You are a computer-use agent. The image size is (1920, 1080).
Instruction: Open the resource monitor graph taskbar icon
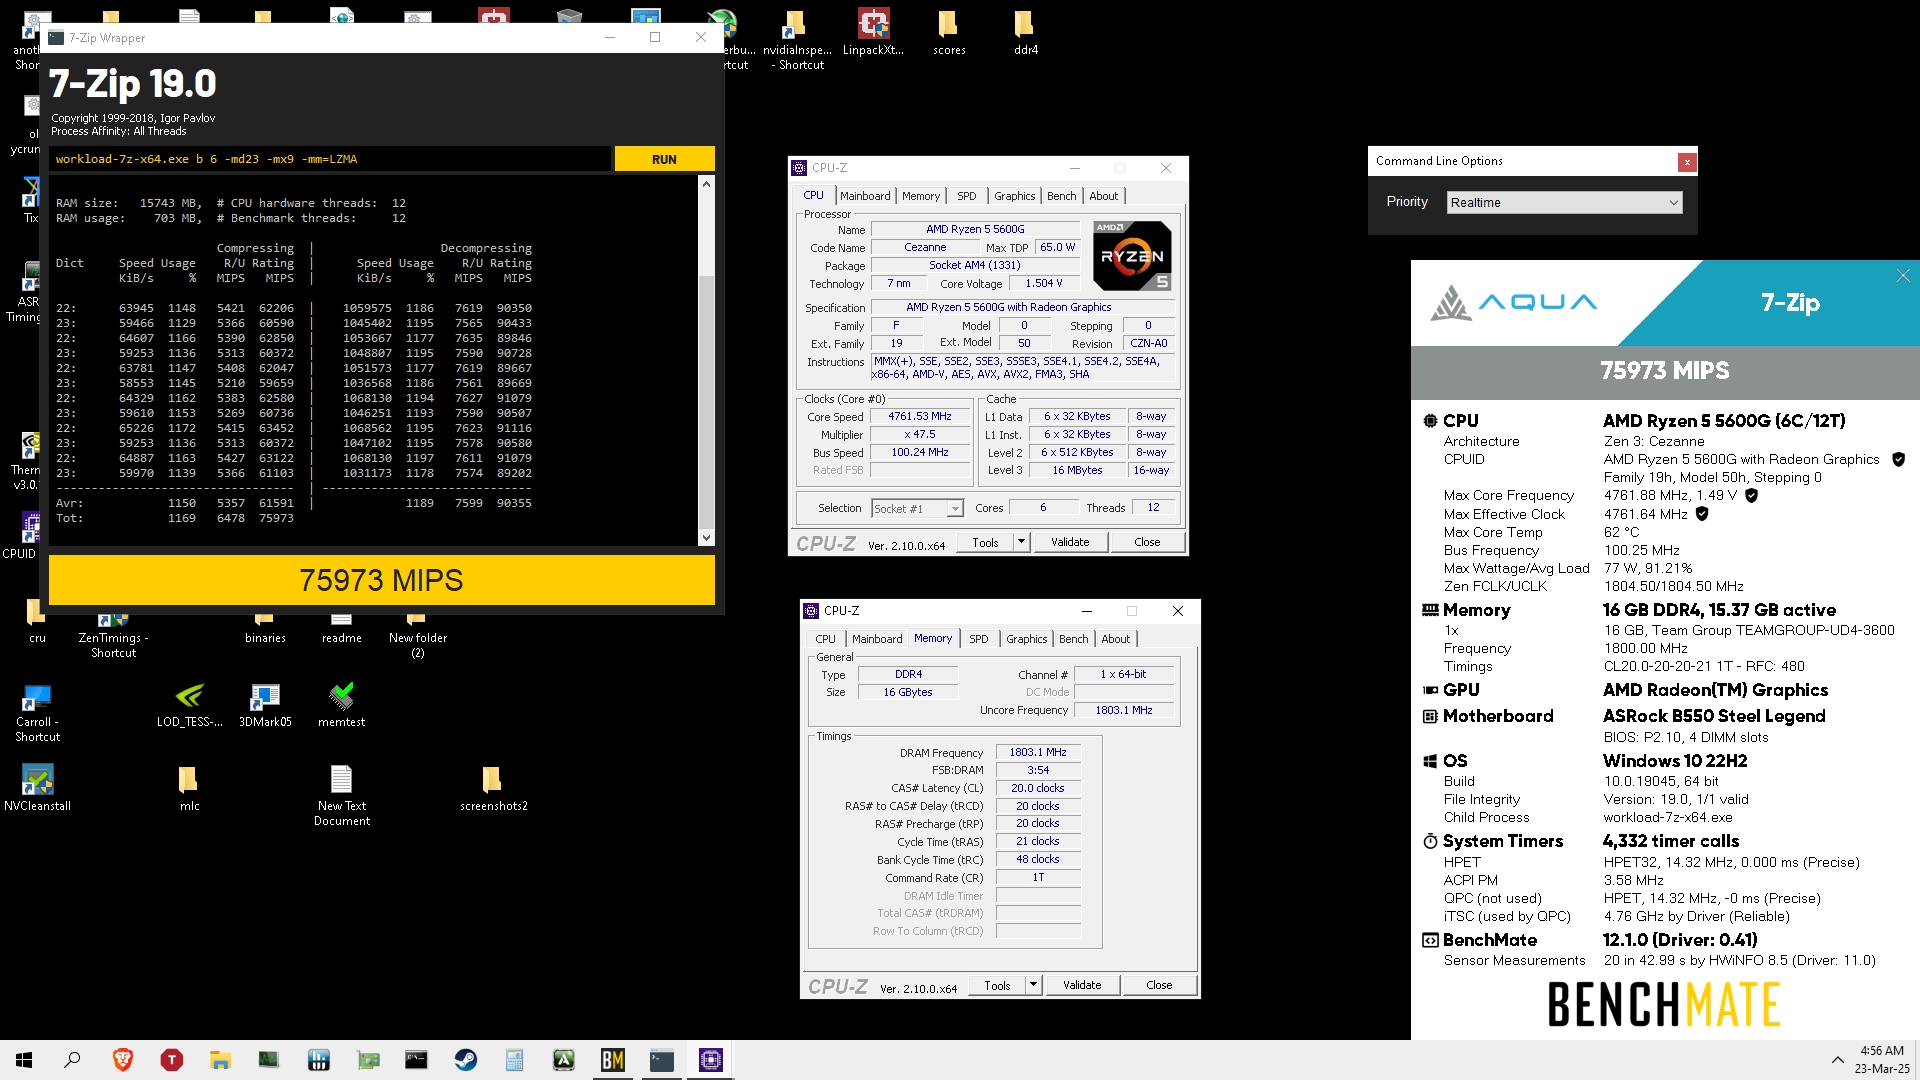(x=269, y=1060)
